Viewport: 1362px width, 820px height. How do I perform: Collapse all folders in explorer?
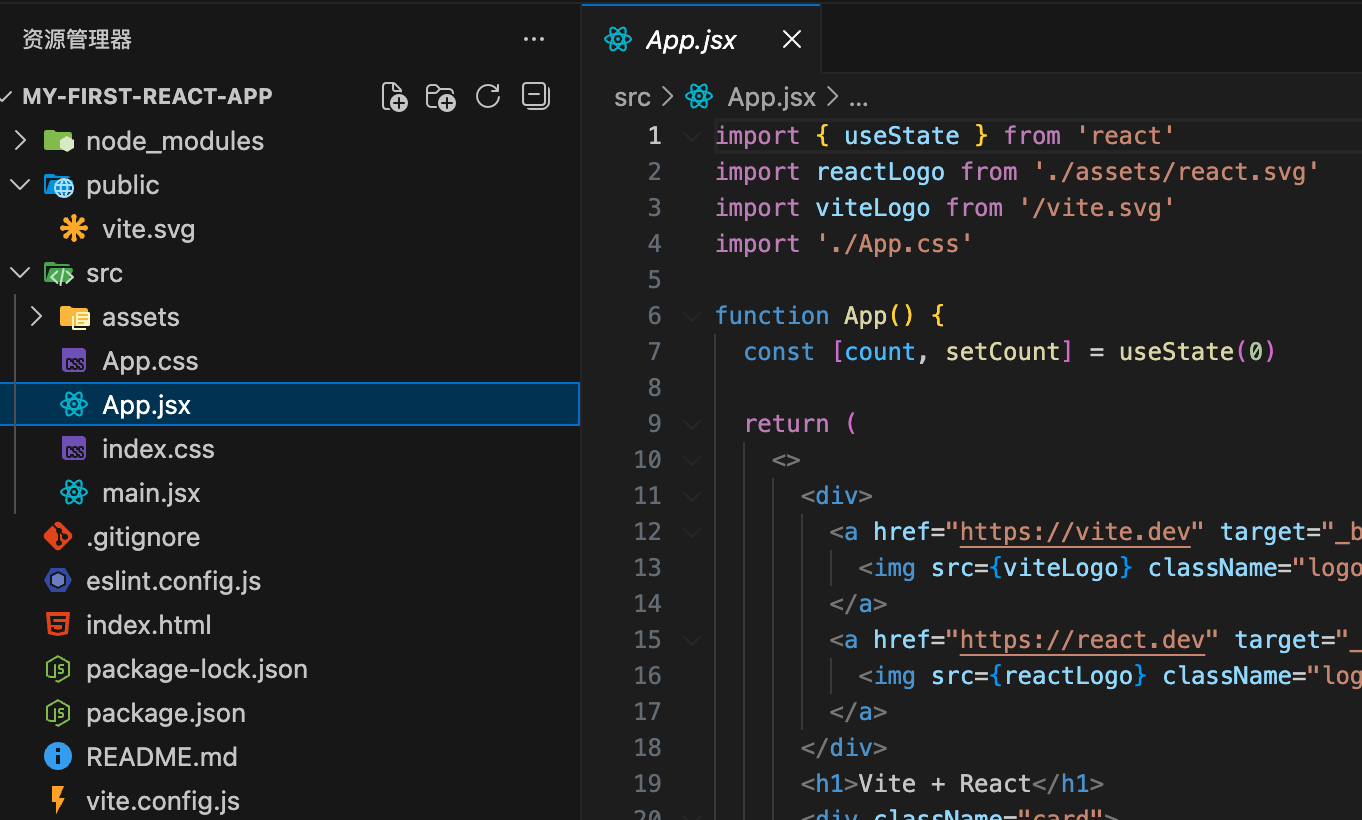point(536,96)
